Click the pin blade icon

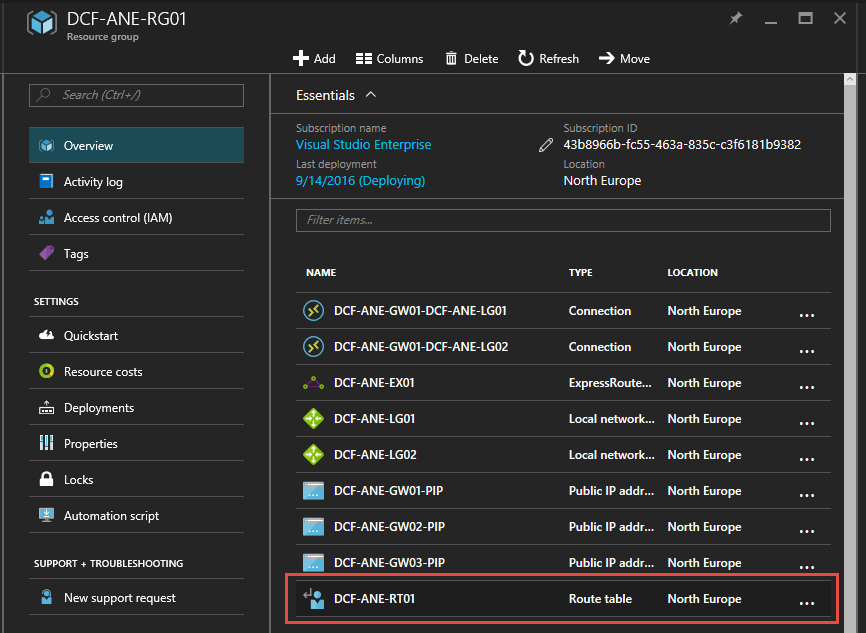click(x=736, y=19)
